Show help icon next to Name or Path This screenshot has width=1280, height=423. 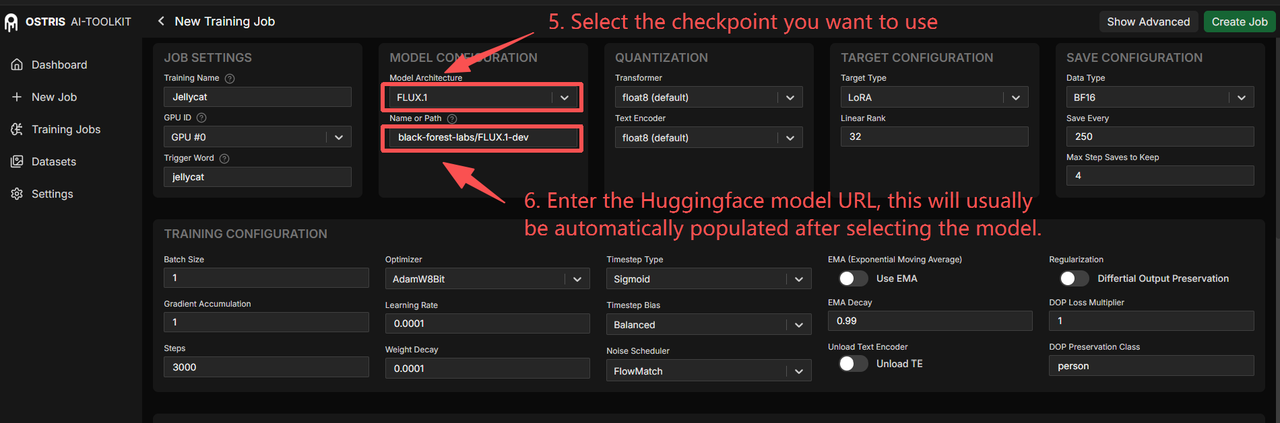(x=451, y=118)
